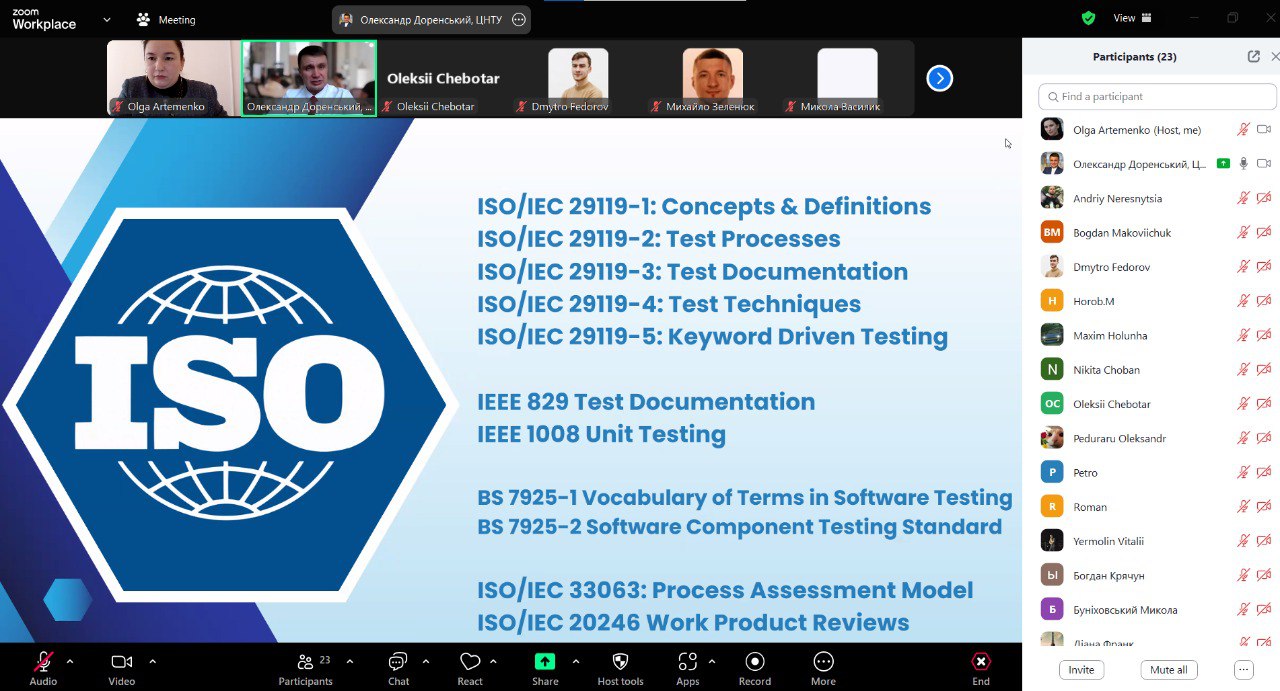Open Host tools shield menu
The width and height of the screenshot is (1280, 691).
pos(620,668)
